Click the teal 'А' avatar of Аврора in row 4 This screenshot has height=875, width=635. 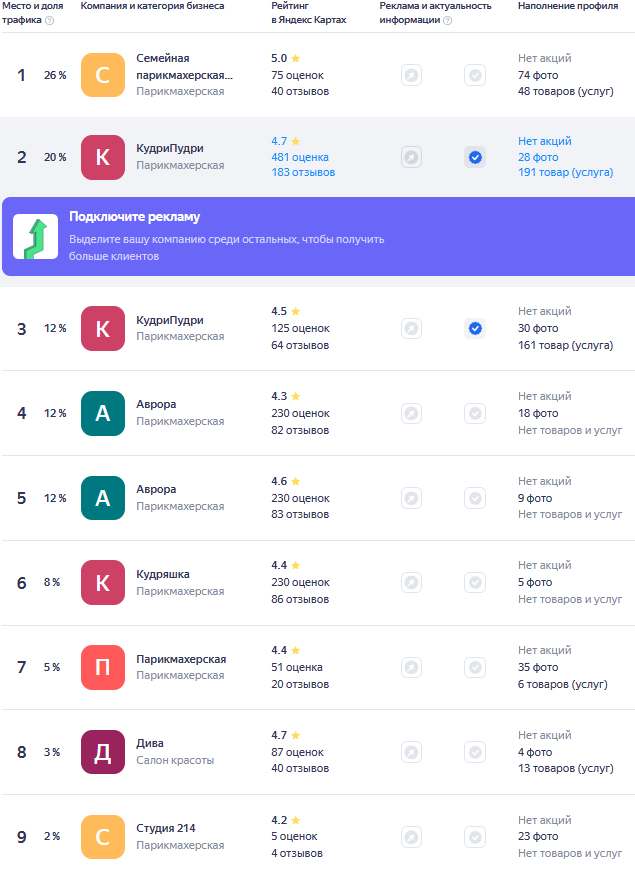point(102,413)
